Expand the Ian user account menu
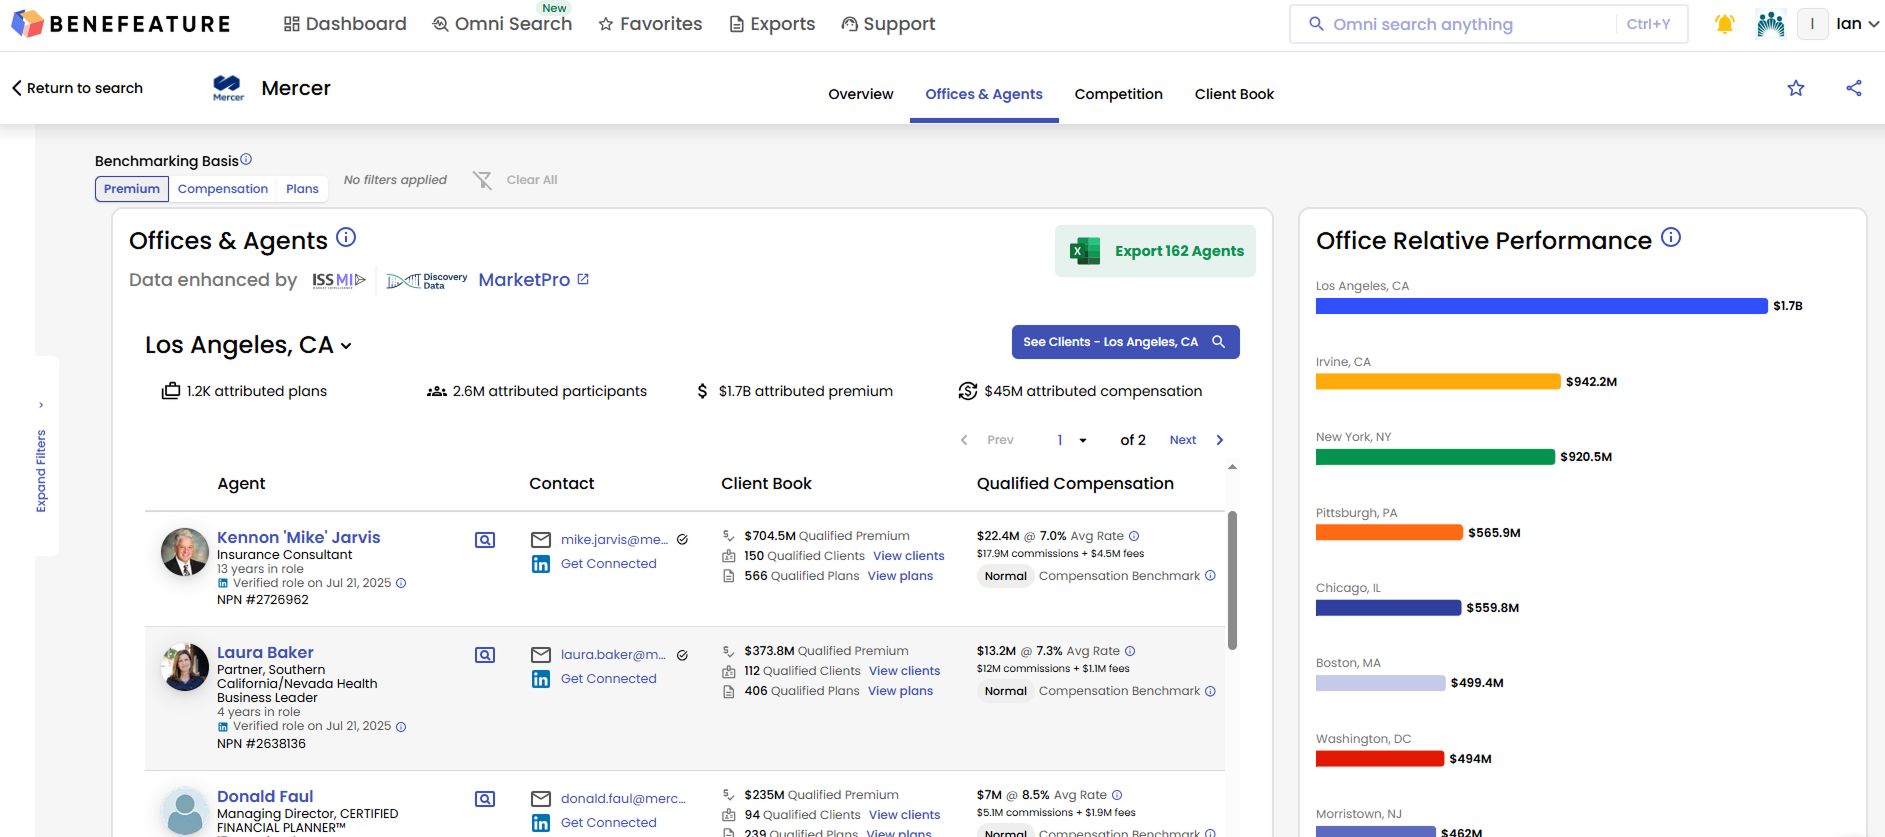Image resolution: width=1885 pixels, height=837 pixels. coord(1857,24)
